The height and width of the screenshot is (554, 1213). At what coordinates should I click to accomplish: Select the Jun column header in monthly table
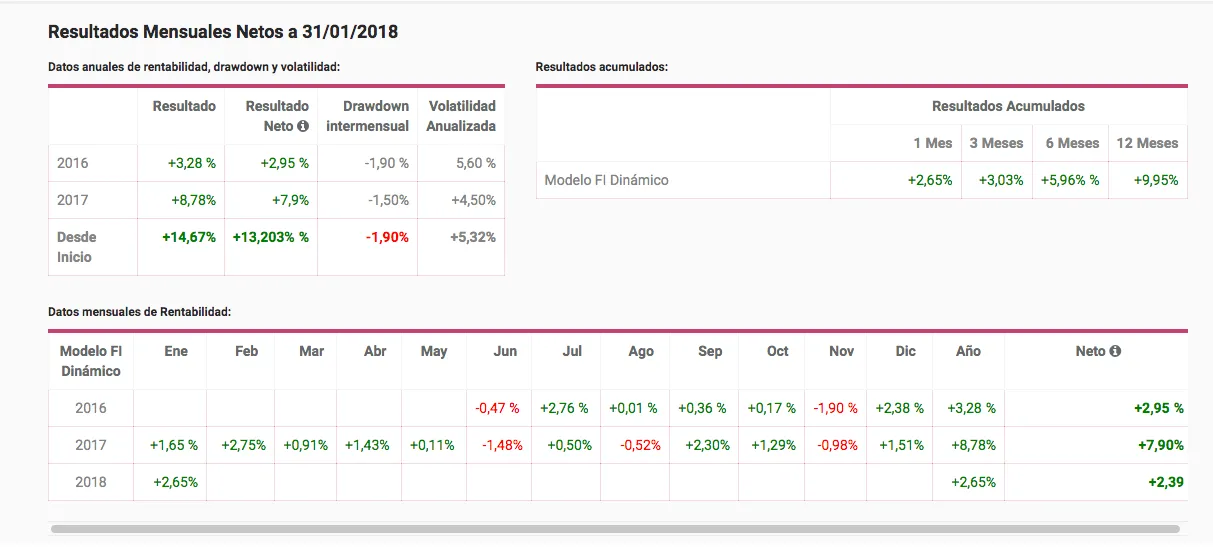(x=505, y=351)
